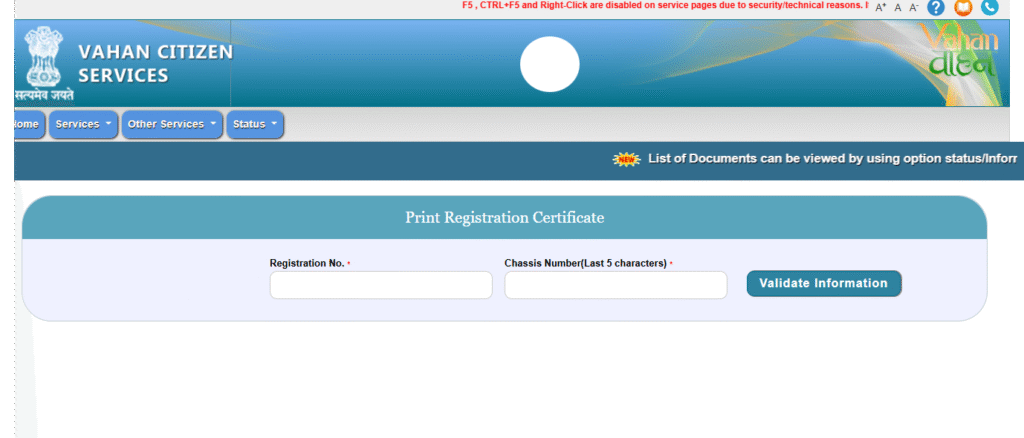Focus the Chassis Number input field
1024x438 pixels.
click(616, 285)
